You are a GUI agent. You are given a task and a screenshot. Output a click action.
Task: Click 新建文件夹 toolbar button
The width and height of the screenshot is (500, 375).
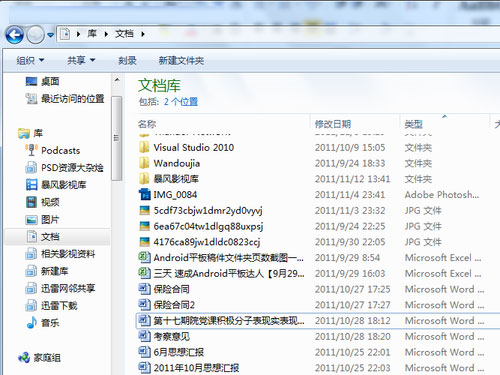pos(181,60)
